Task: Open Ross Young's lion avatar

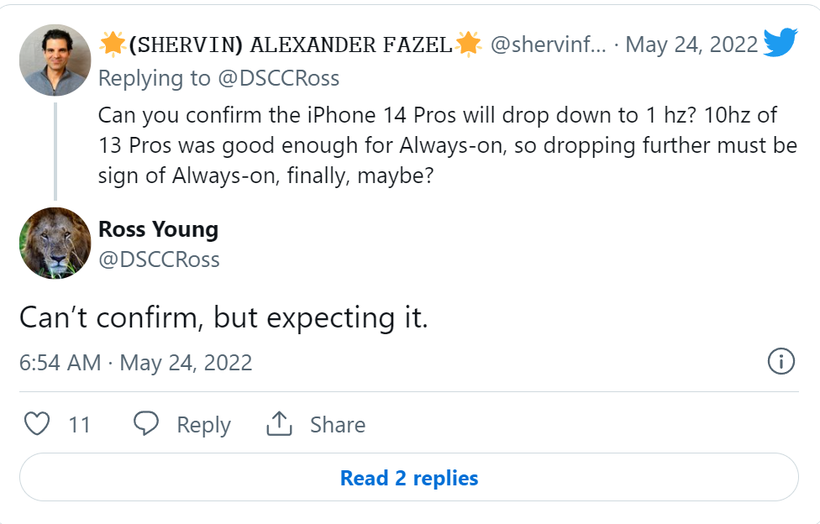Action: click(55, 243)
